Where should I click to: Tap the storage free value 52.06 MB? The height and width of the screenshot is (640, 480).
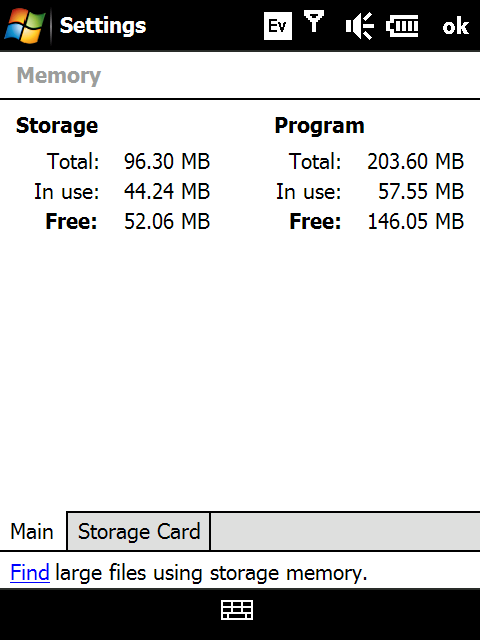[167, 222]
